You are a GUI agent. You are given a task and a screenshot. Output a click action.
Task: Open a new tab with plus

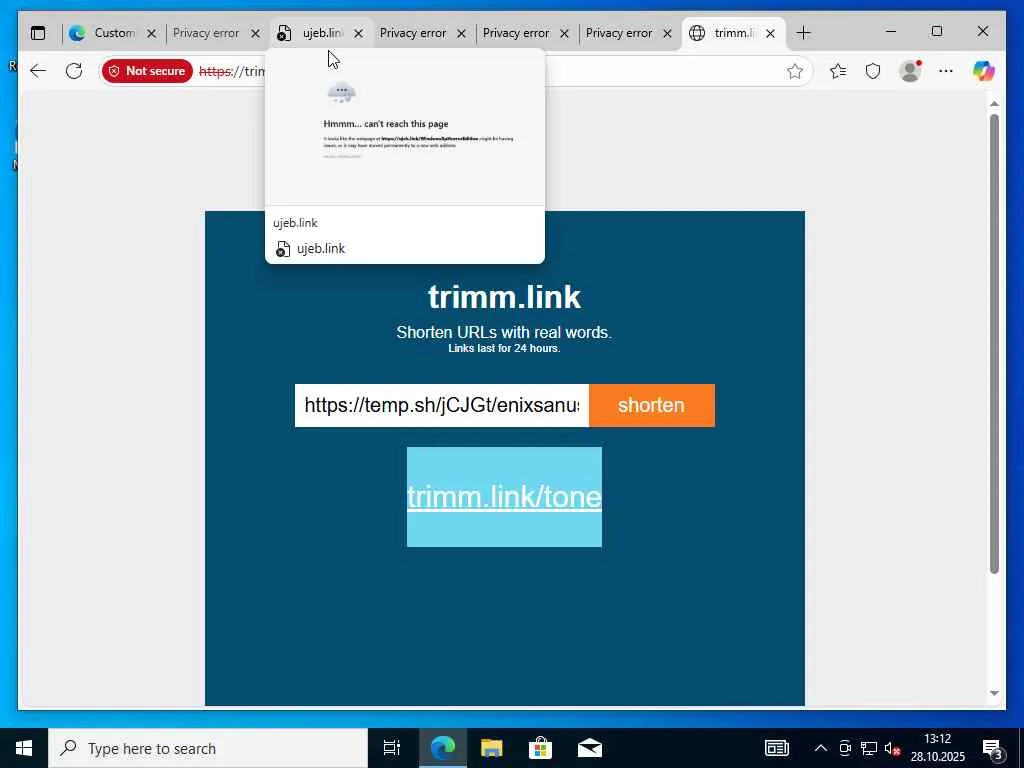(803, 33)
